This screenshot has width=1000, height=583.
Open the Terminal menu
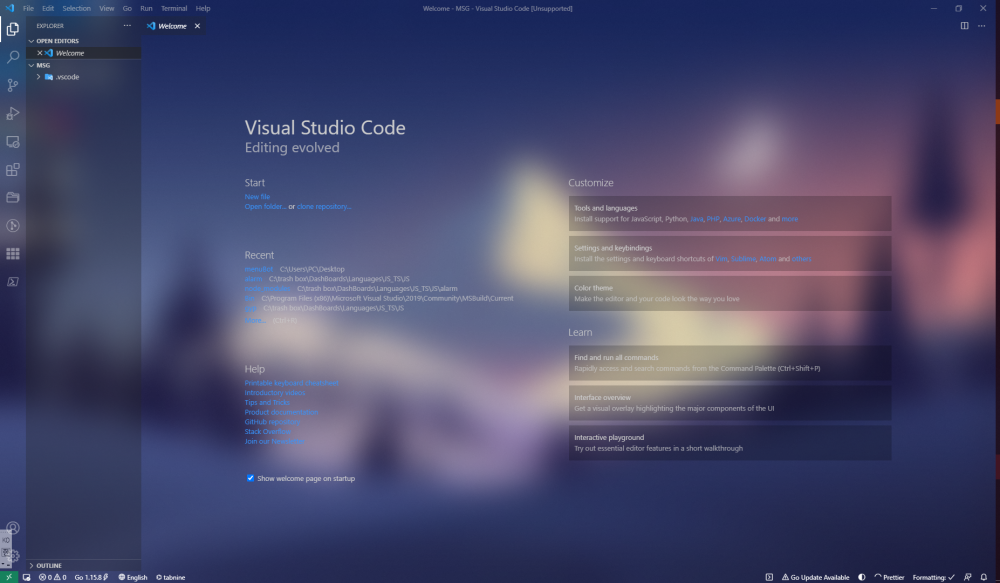(173, 8)
